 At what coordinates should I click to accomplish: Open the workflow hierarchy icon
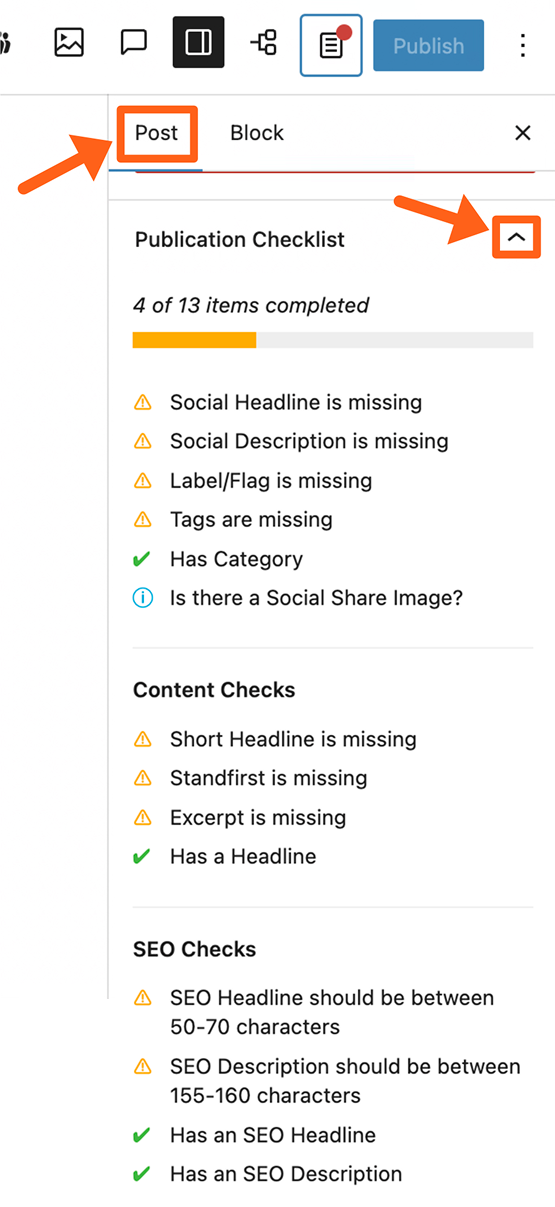point(264,43)
